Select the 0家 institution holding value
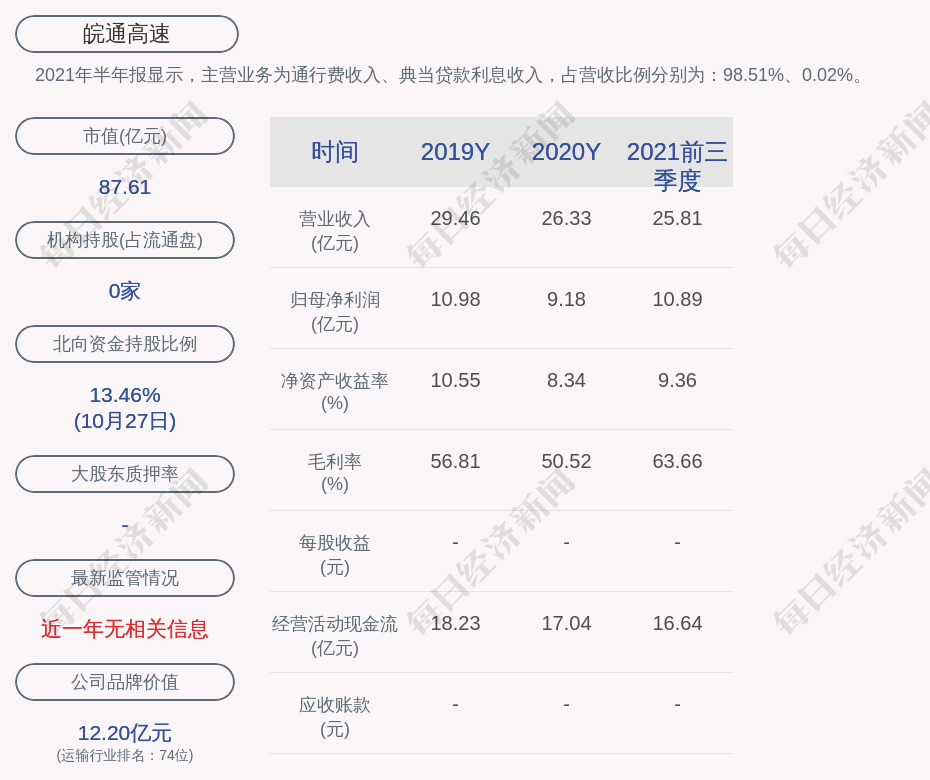930x780 pixels. click(125, 291)
